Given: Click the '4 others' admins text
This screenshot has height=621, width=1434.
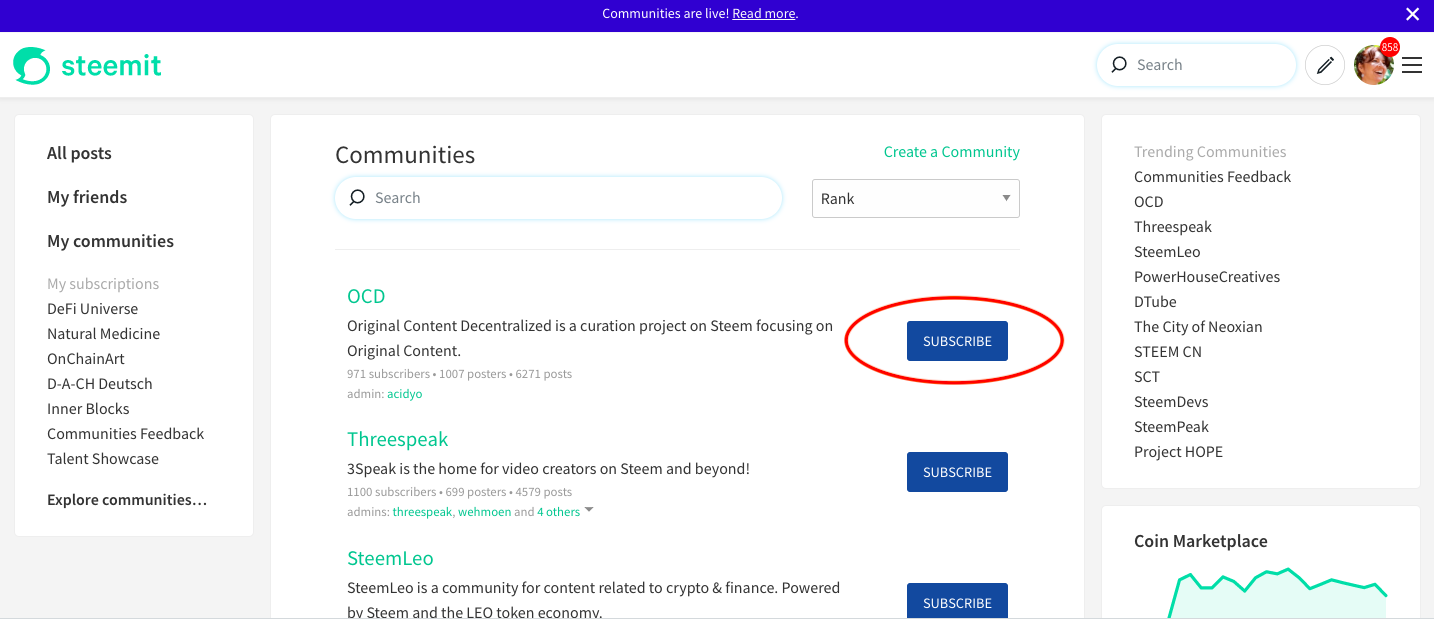Looking at the screenshot, I should [558, 512].
